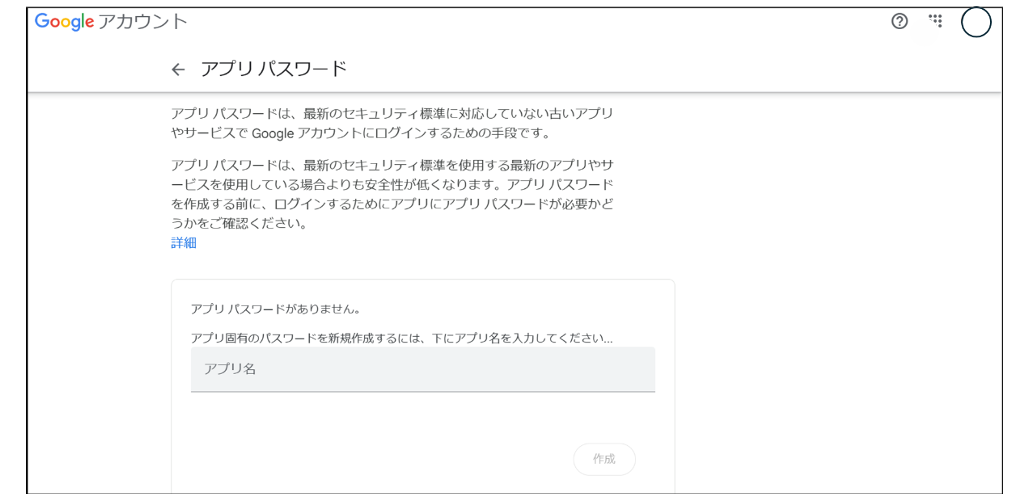Click the word Google in the description paragraph
This screenshot has height=501, width=1018.
270,134
